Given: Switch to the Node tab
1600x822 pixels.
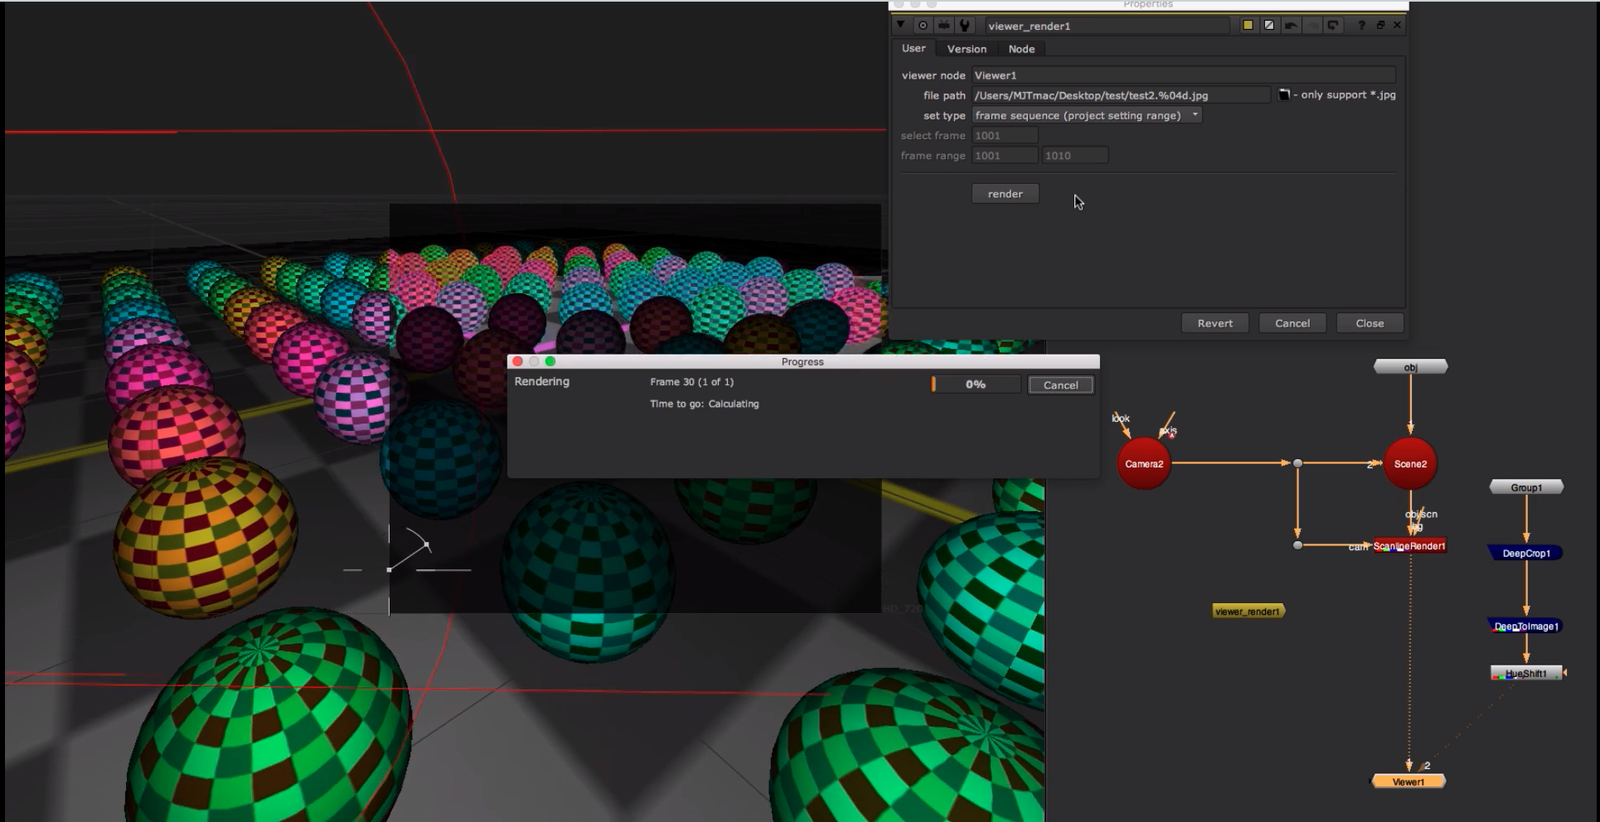Looking at the screenshot, I should pyautogui.click(x=1022, y=49).
